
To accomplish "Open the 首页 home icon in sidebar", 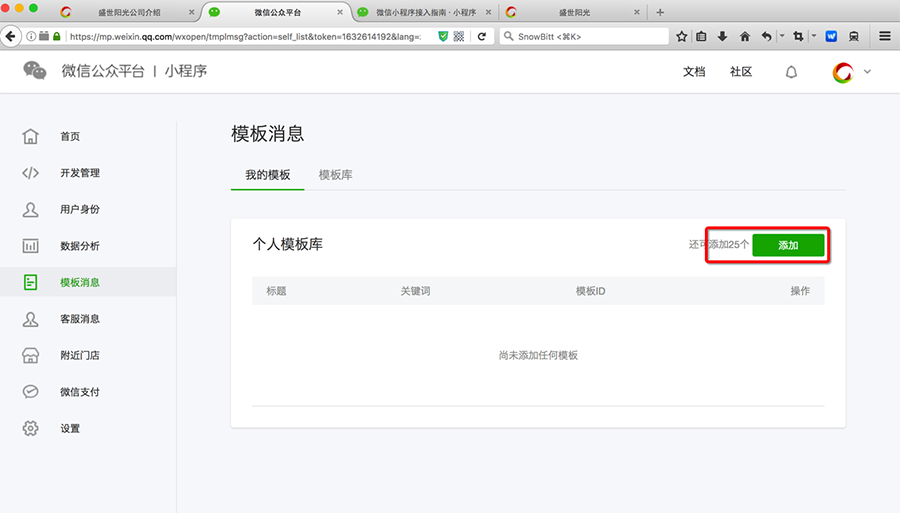I will (30, 136).
